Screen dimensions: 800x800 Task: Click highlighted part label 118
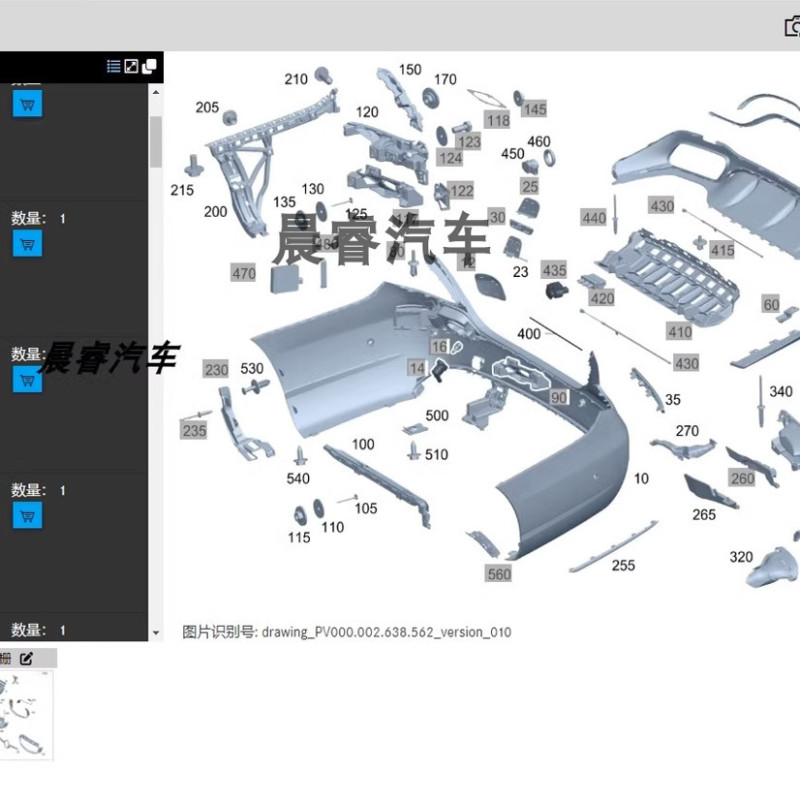(x=498, y=120)
